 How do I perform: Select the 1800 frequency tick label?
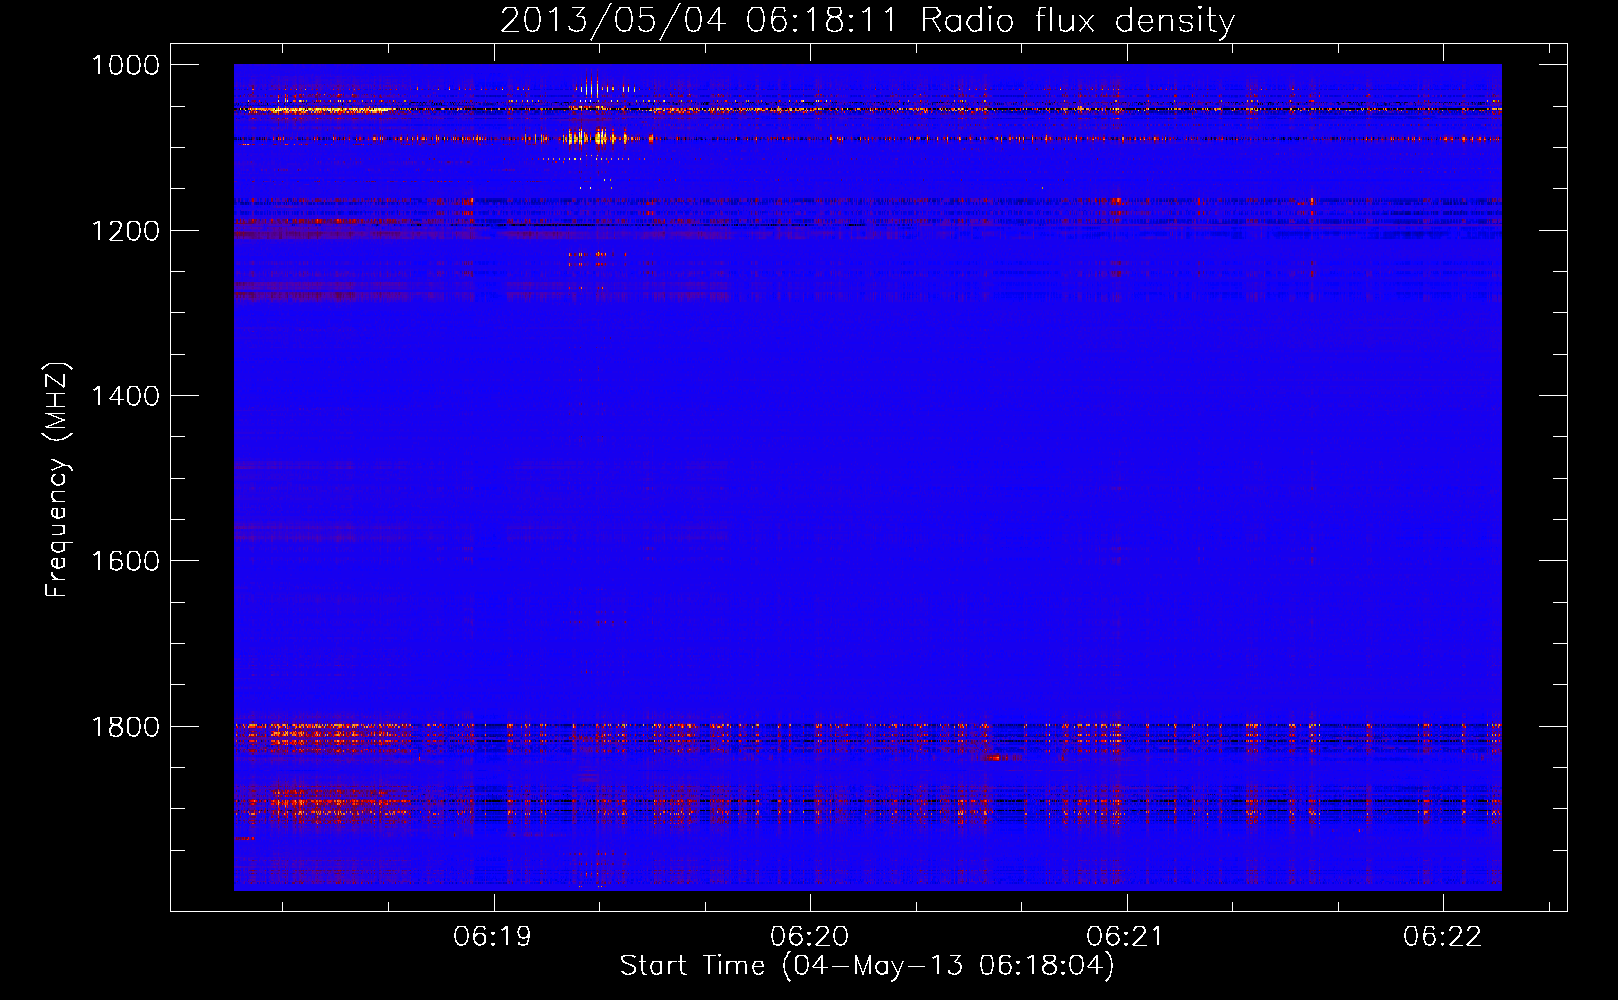(x=126, y=727)
